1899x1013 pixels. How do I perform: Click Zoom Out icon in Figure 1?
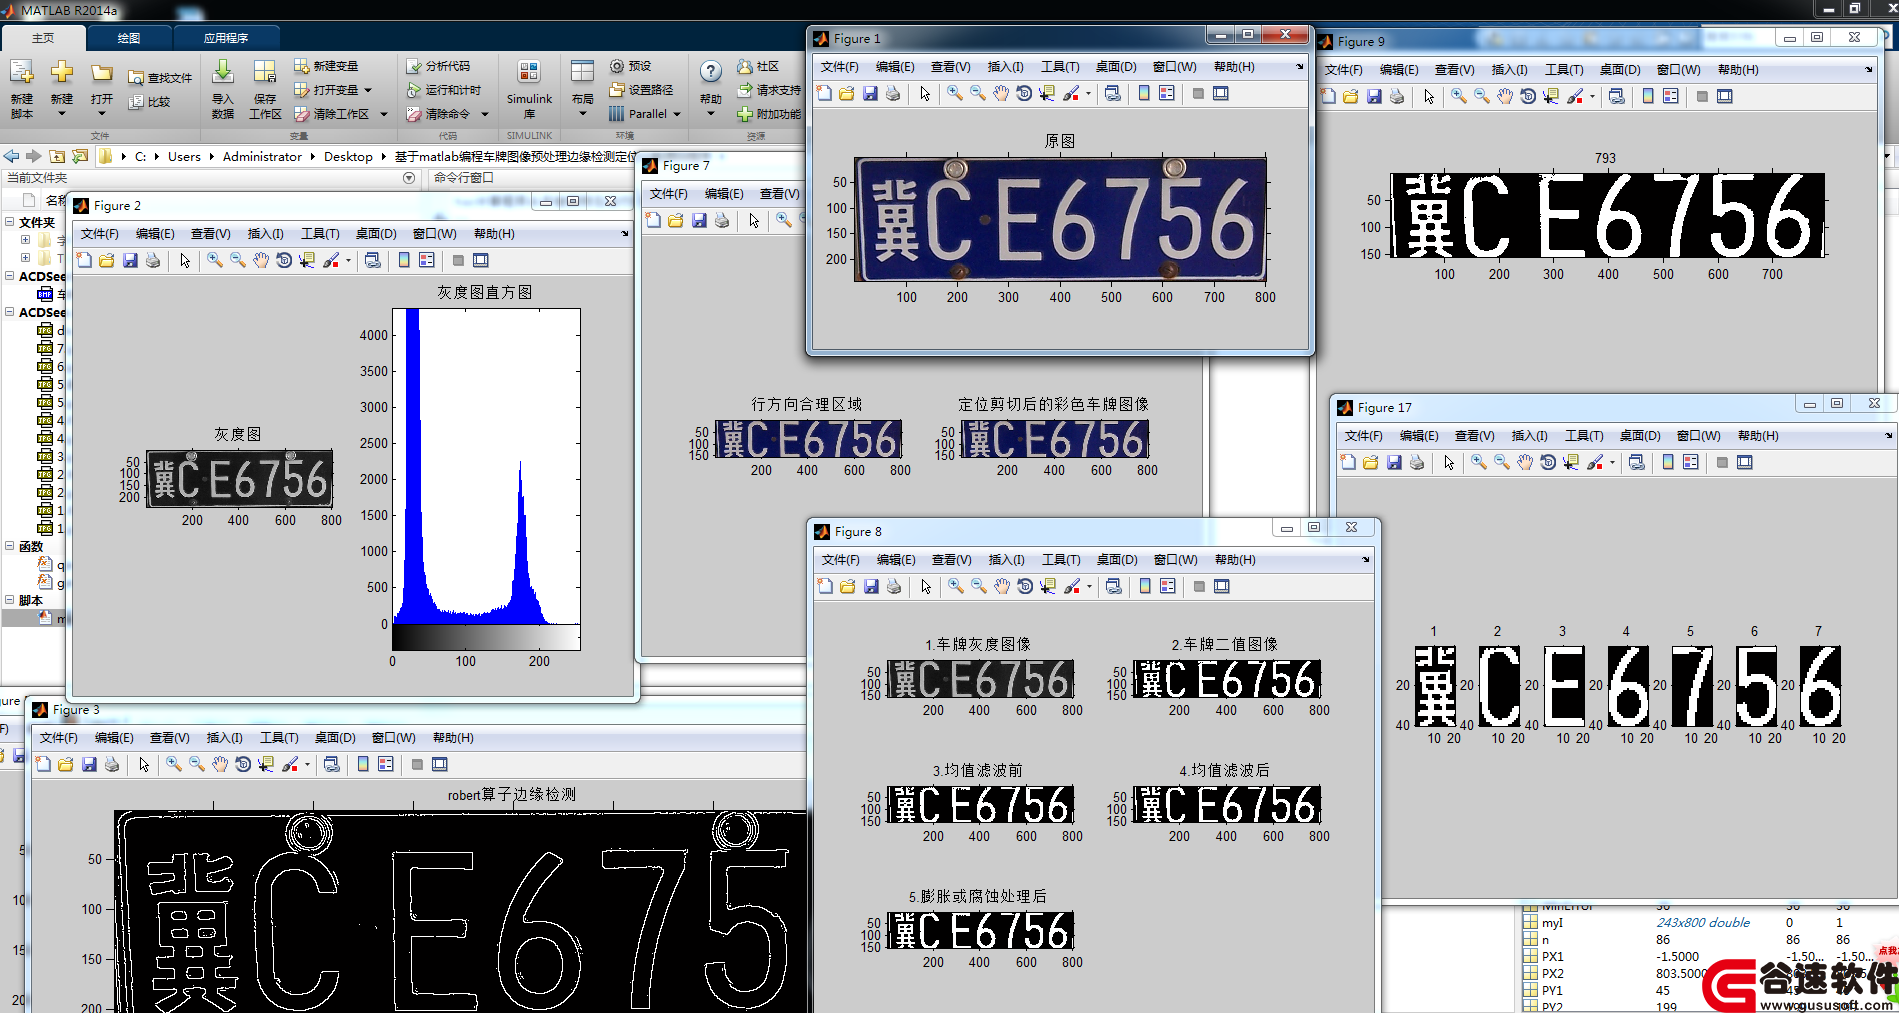tap(978, 93)
